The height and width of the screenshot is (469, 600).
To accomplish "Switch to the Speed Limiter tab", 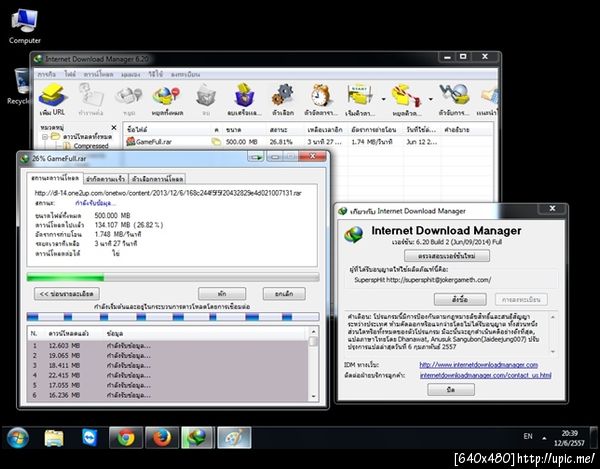I will tap(105, 179).
